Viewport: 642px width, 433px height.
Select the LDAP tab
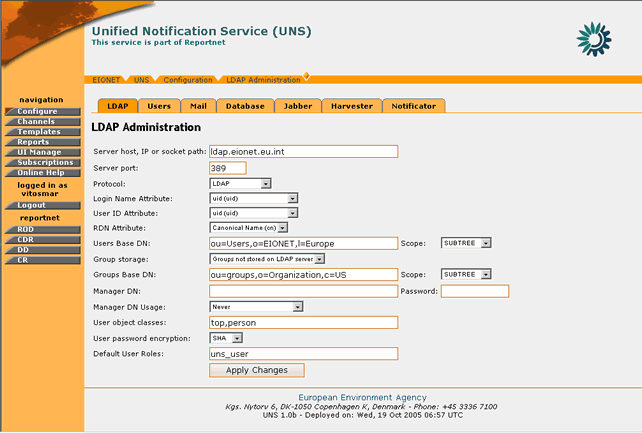118,106
